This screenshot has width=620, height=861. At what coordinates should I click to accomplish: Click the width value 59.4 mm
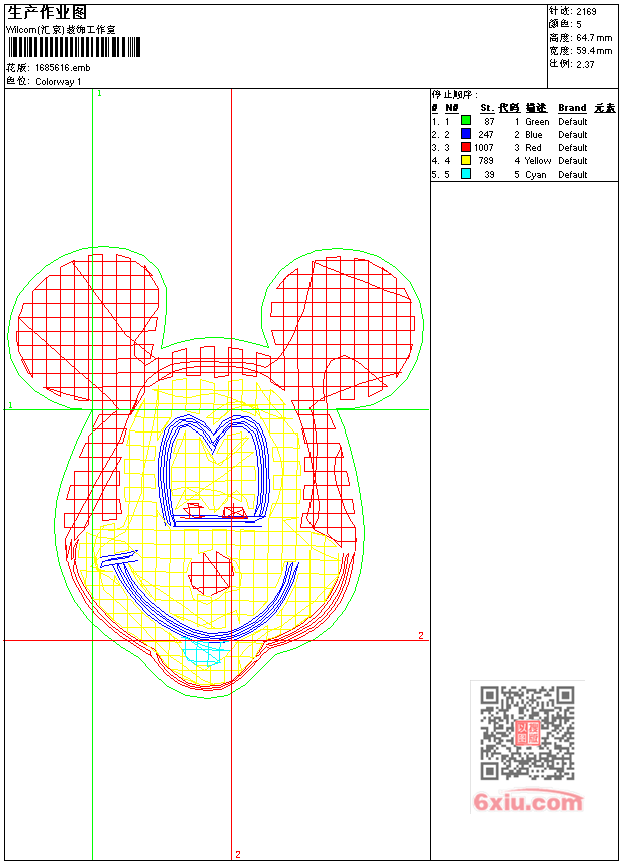pos(594,51)
